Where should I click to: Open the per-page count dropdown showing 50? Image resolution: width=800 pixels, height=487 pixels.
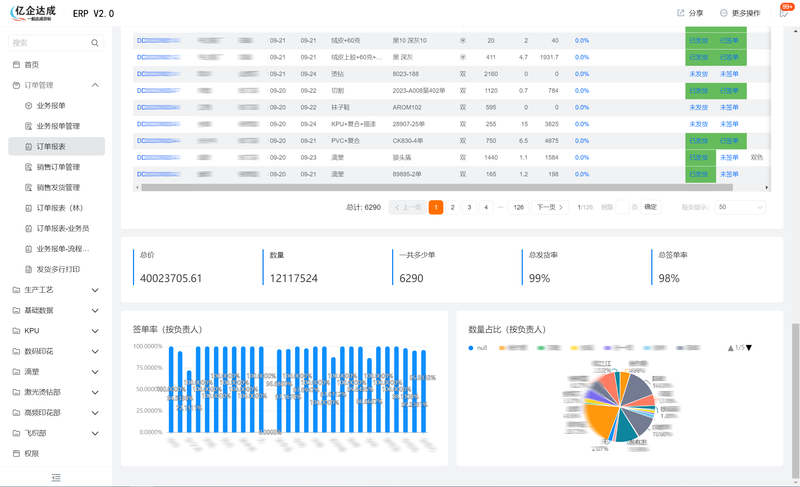click(740, 207)
